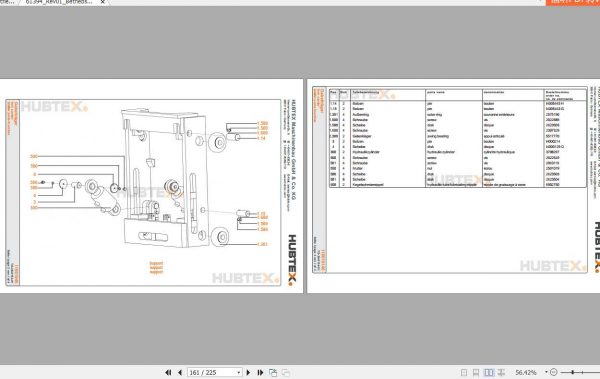Screen dimensions: 600x379
Task: Click the Gelenklager row in parts table
Action: tap(457, 136)
